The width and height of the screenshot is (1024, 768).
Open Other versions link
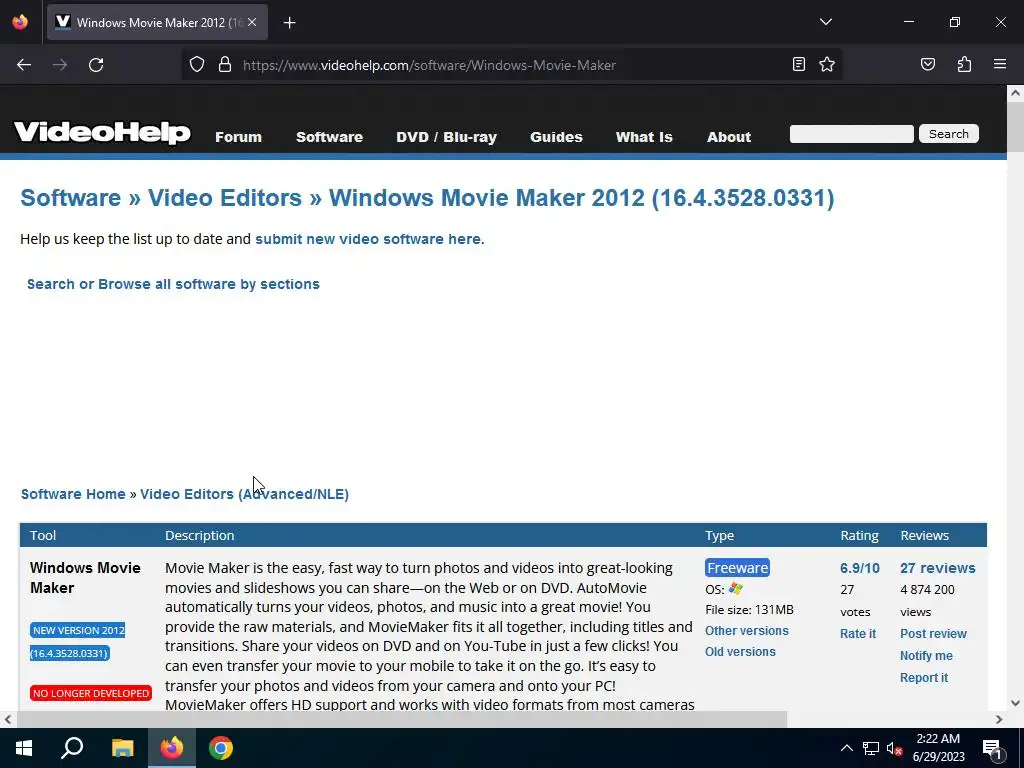pos(746,631)
